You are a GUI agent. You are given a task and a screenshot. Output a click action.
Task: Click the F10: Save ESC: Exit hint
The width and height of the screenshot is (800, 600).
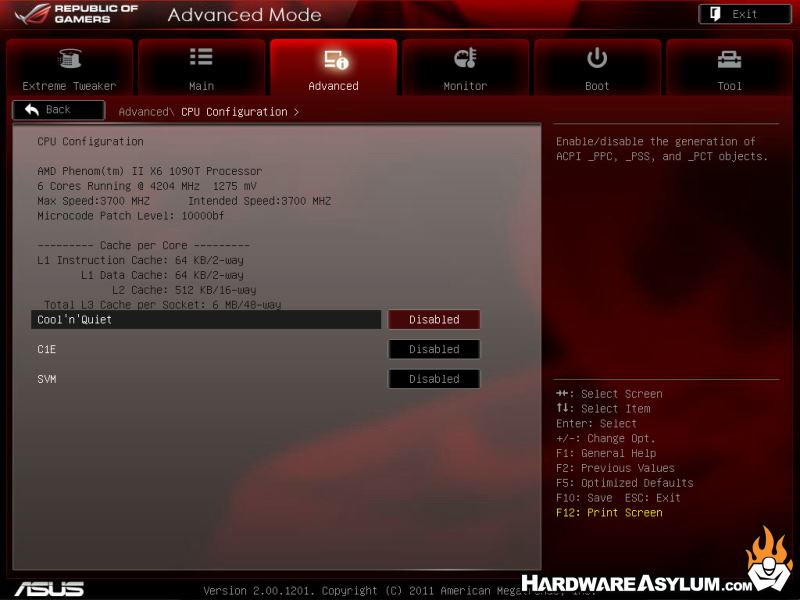(x=618, y=497)
